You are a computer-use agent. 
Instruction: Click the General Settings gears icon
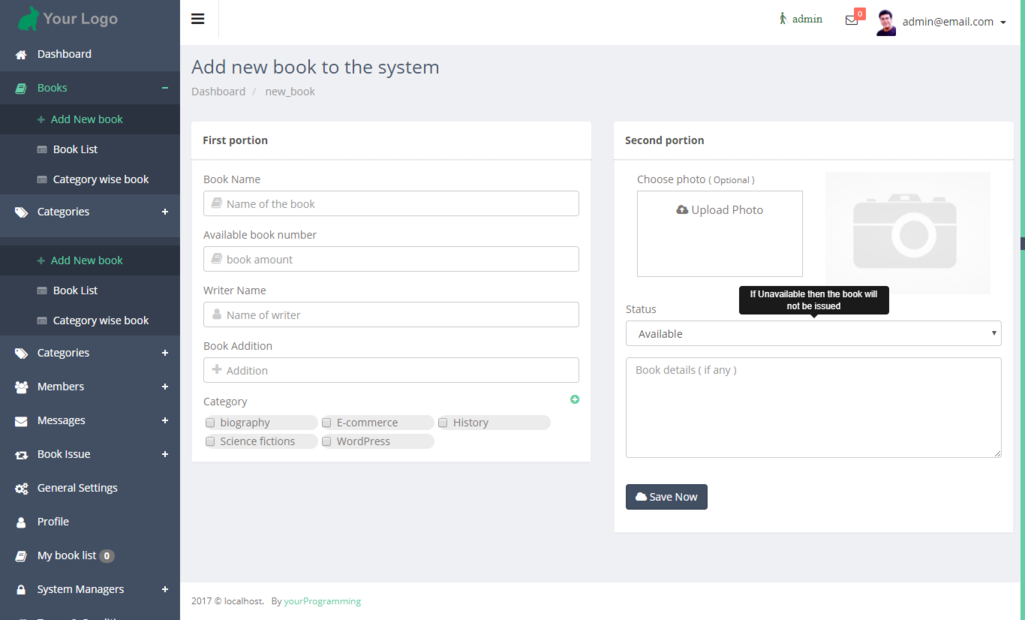(21, 489)
